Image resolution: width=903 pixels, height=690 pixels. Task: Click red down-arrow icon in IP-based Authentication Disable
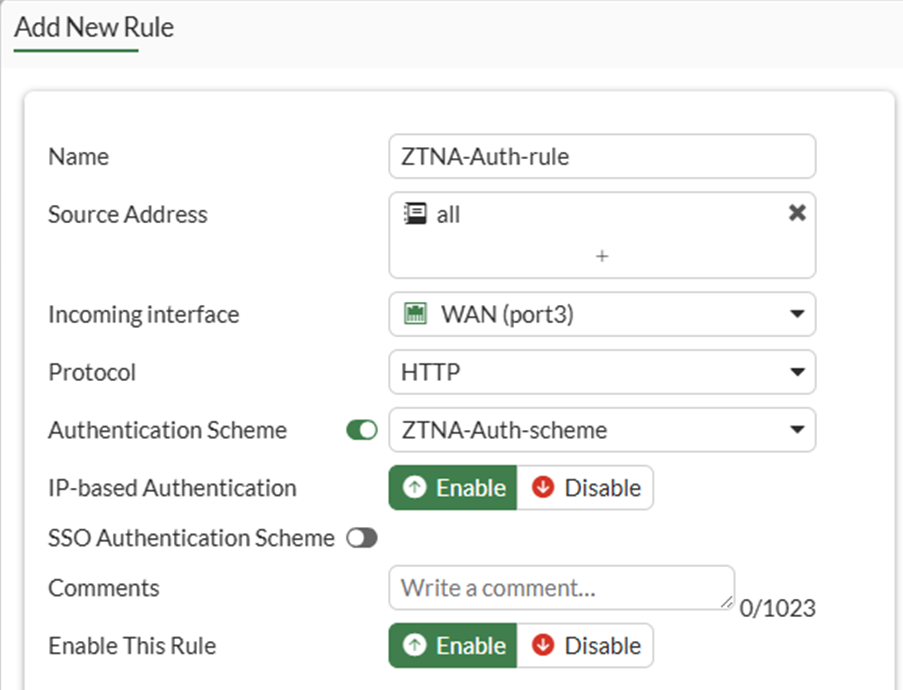coord(544,488)
